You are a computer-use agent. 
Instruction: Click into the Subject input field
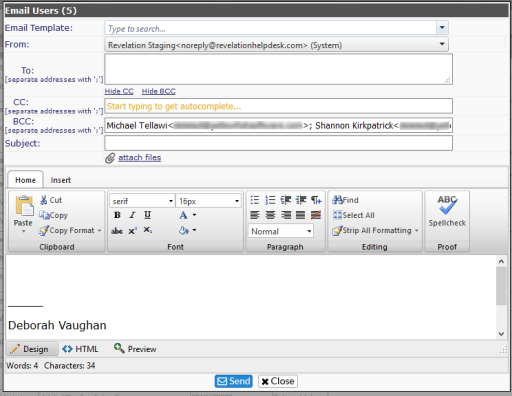278,143
